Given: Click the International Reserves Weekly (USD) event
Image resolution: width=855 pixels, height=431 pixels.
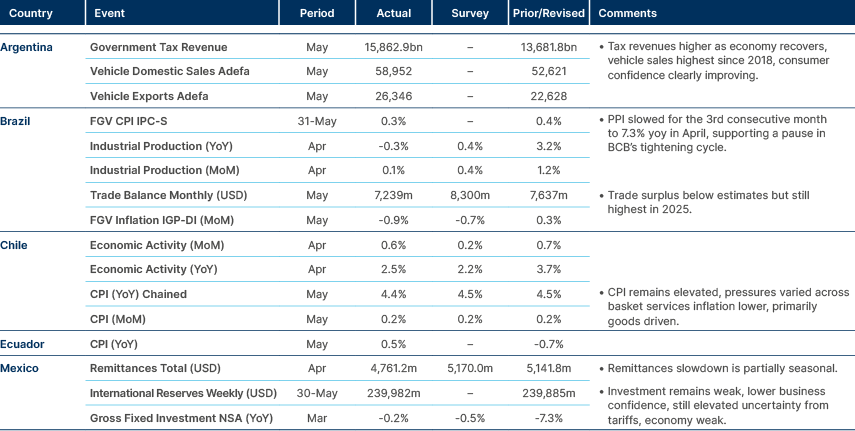Looking at the screenshot, I should pos(181,393).
